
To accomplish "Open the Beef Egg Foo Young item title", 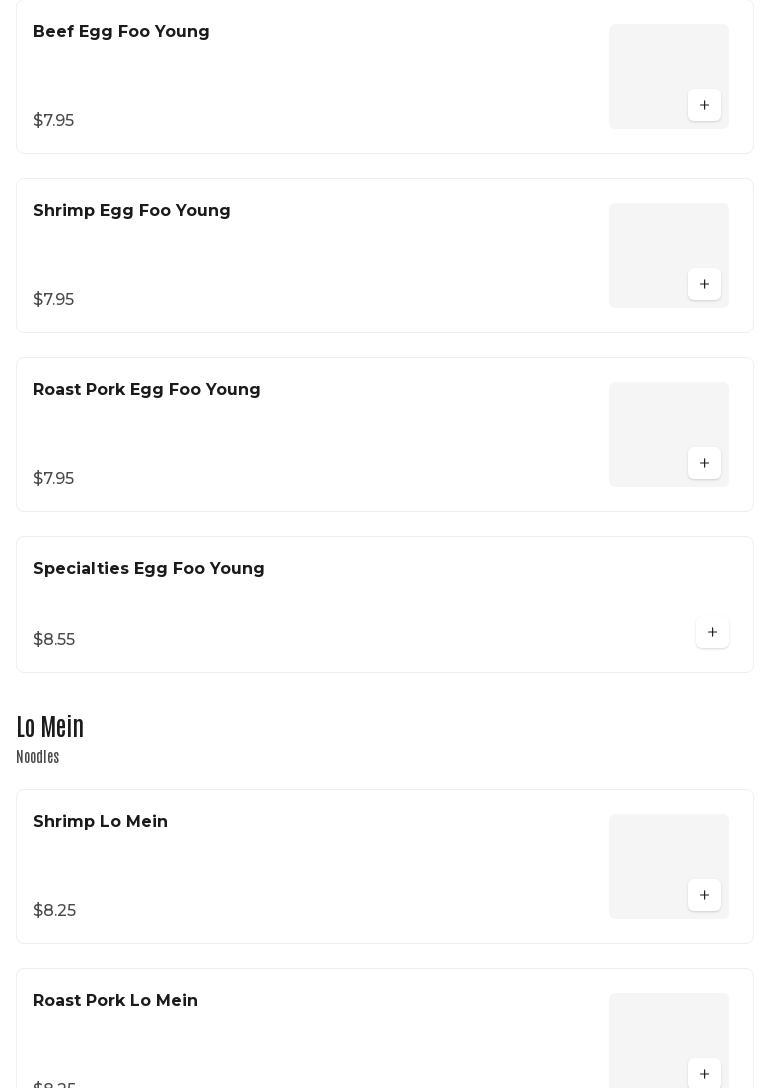I will coord(121,32).
